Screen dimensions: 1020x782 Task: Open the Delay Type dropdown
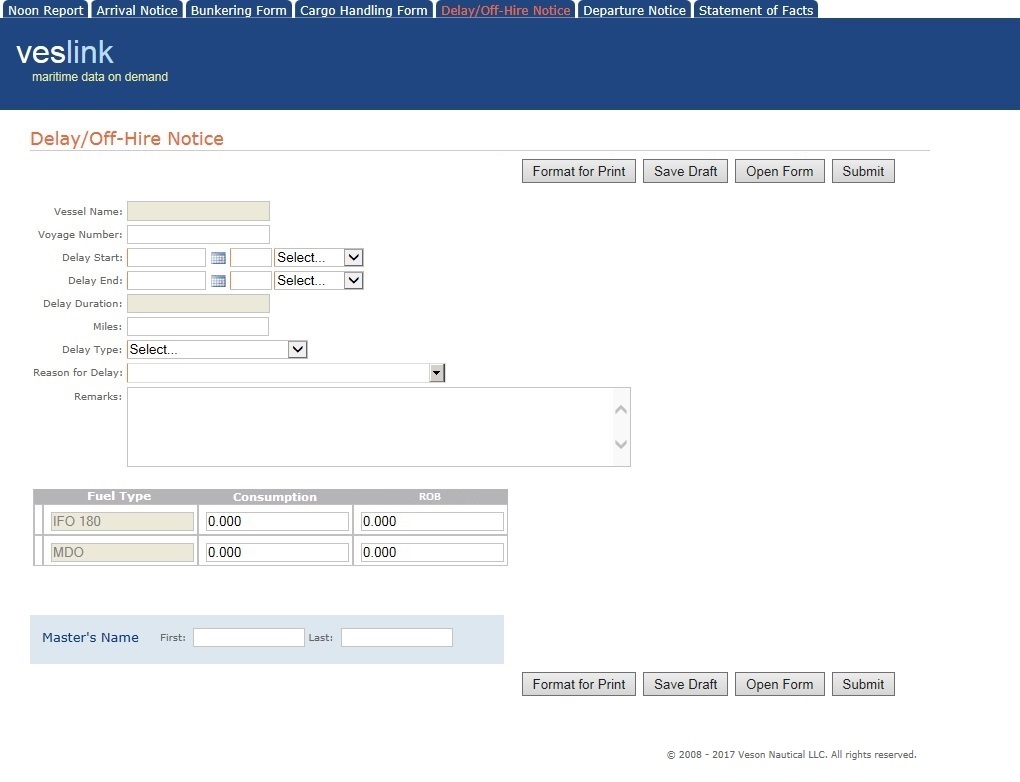[296, 349]
